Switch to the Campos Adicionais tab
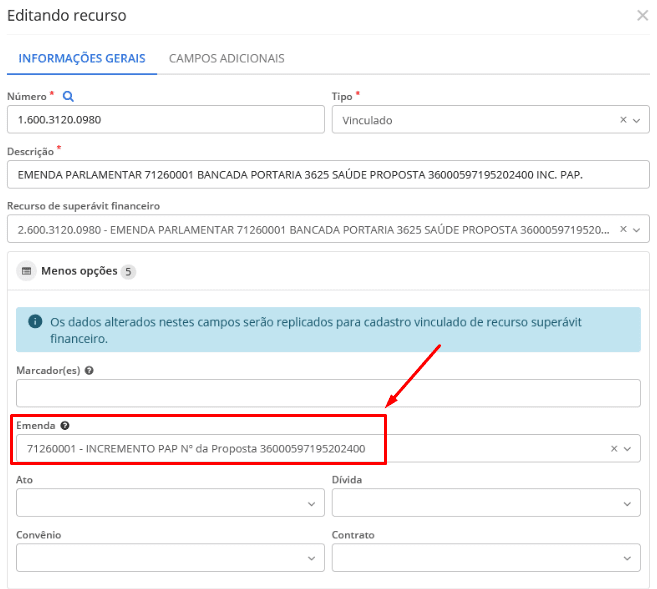This screenshot has width=657, height=589. point(226,58)
